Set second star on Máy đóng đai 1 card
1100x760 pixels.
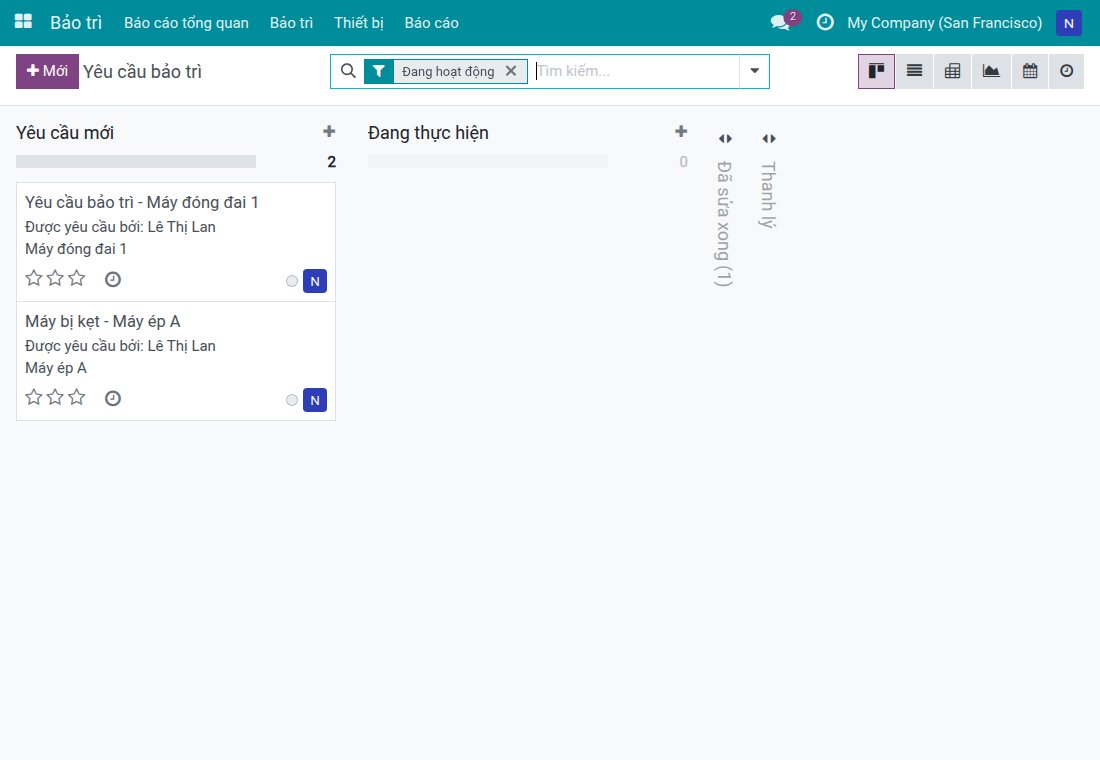[55, 278]
